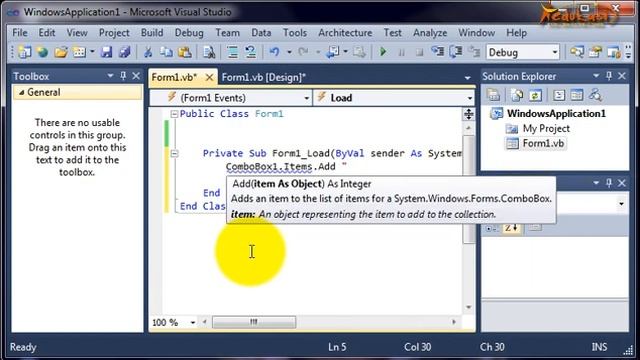
Task: Sort properties alphabetically with A-Z button
Action: pos(511,228)
